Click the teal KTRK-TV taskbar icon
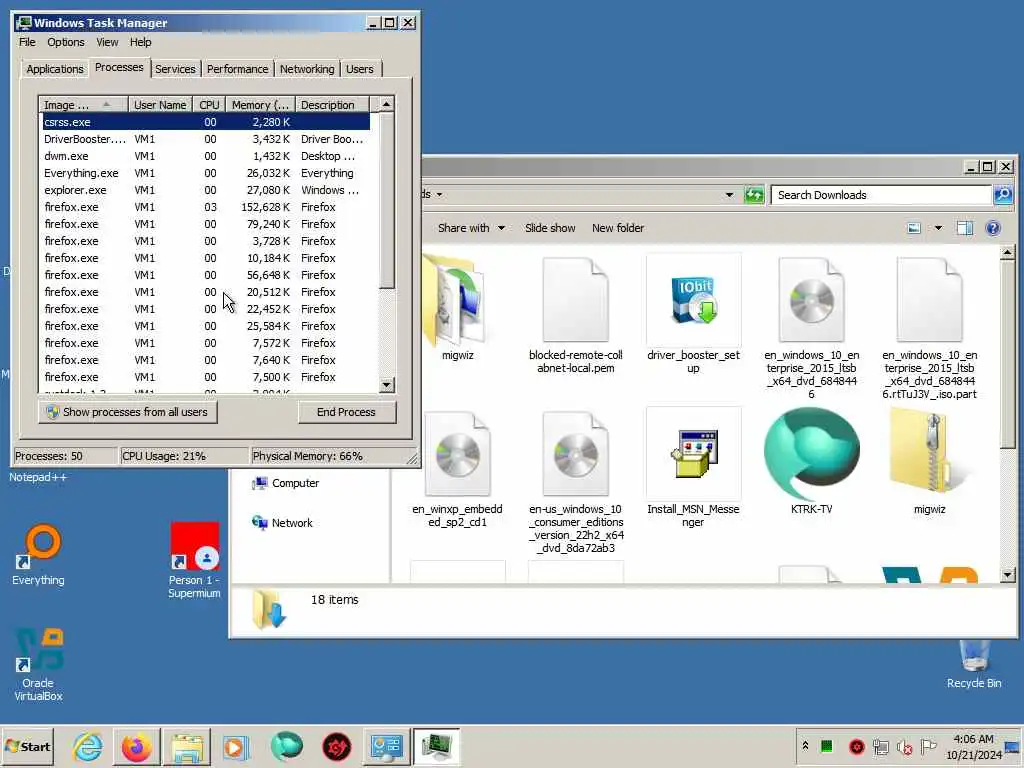This screenshot has height=768, width=1024. click(287, 746)
